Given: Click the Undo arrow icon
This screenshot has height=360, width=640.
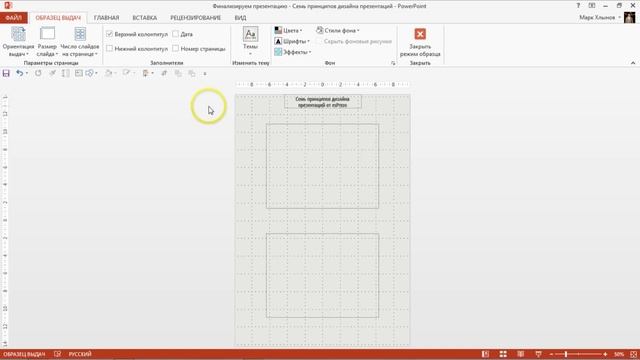Looking at the screenshot, I should pos(19,73).
